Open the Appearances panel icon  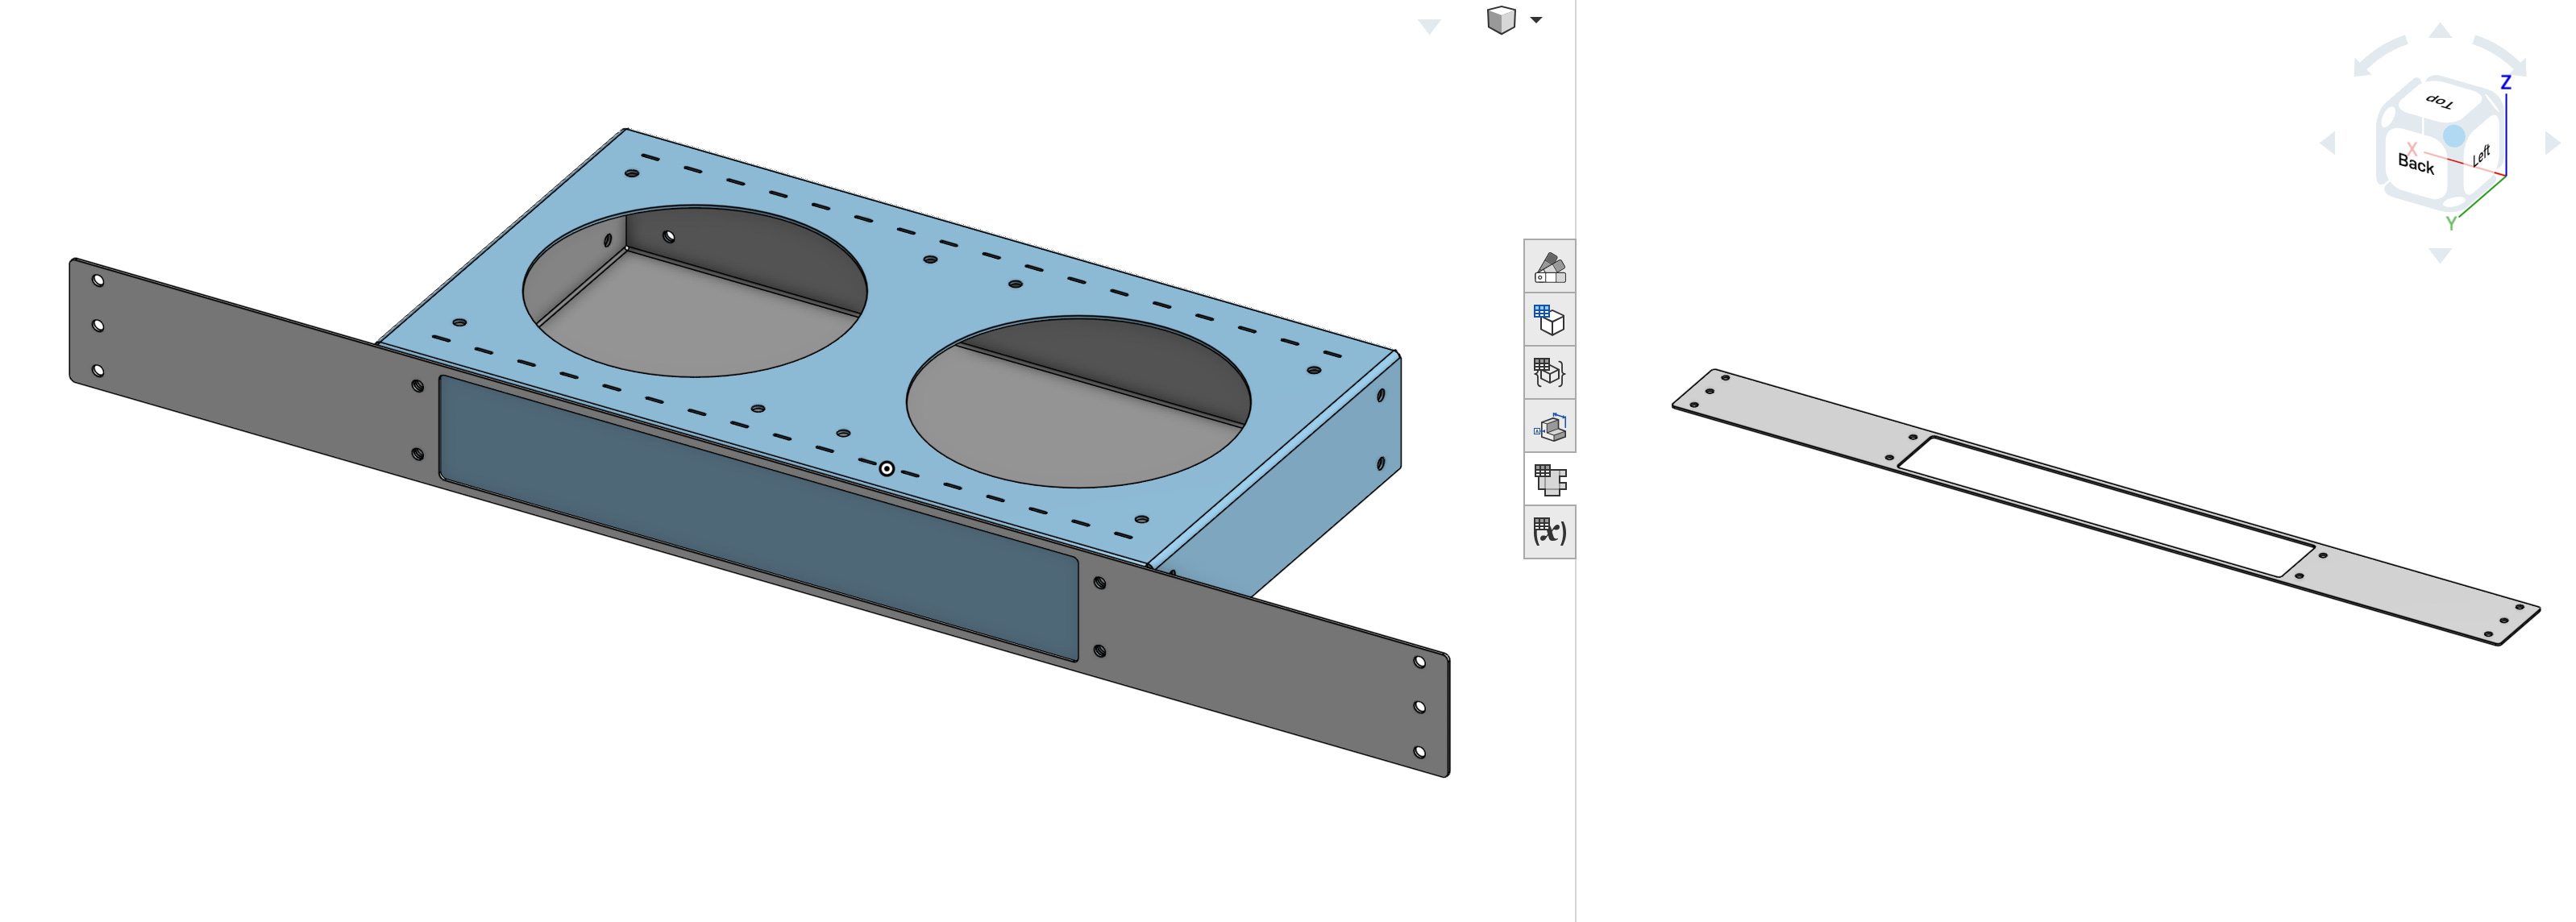1549,267
